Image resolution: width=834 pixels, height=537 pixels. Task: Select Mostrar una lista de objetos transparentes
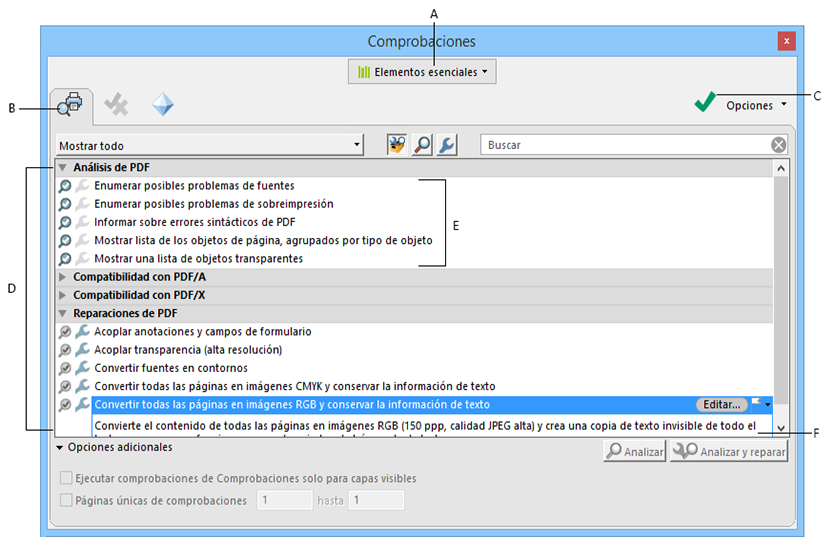[198, 258]
